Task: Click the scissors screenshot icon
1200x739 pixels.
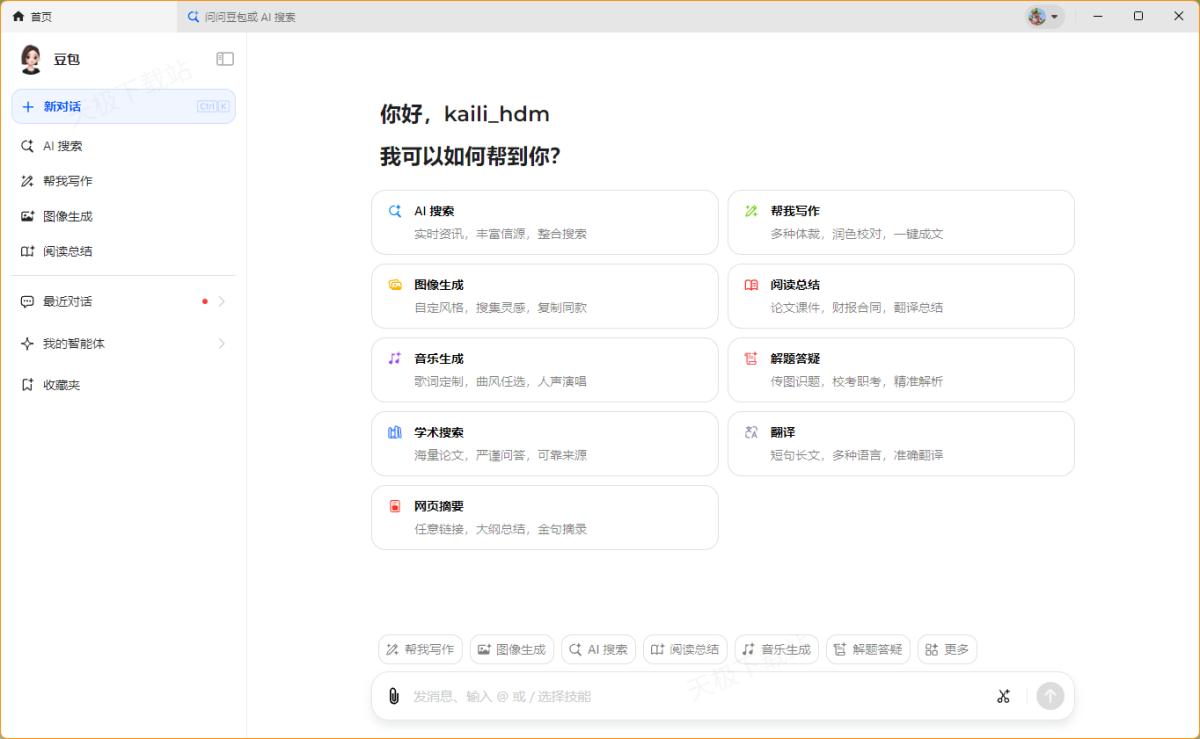Action: (x=1003, y=696)
